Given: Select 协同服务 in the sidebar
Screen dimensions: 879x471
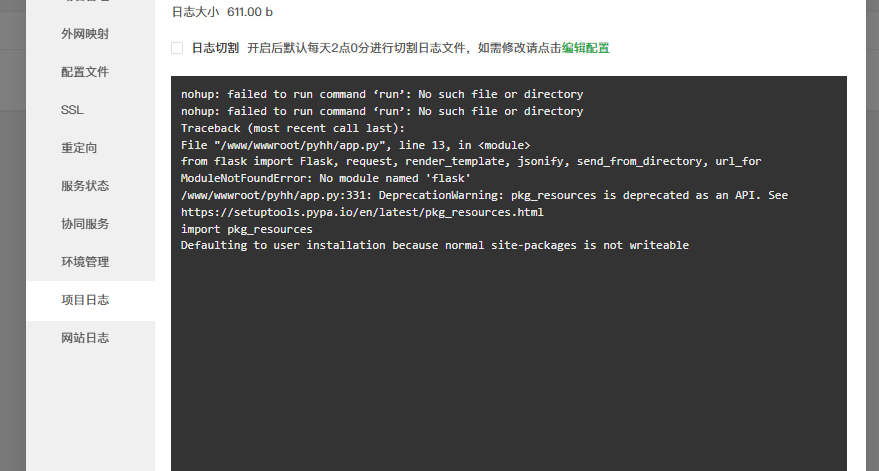Looking at the screenshot, I should tap(85, 224).
